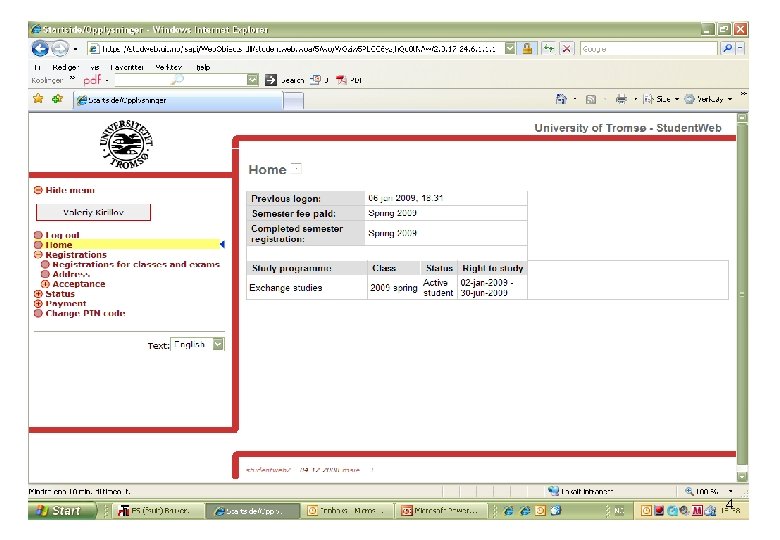Viewport: 780px width, 540px height.
Task: Click the Outlook quick launch icon
Action: pyautogui.click(x=540, y=511)
